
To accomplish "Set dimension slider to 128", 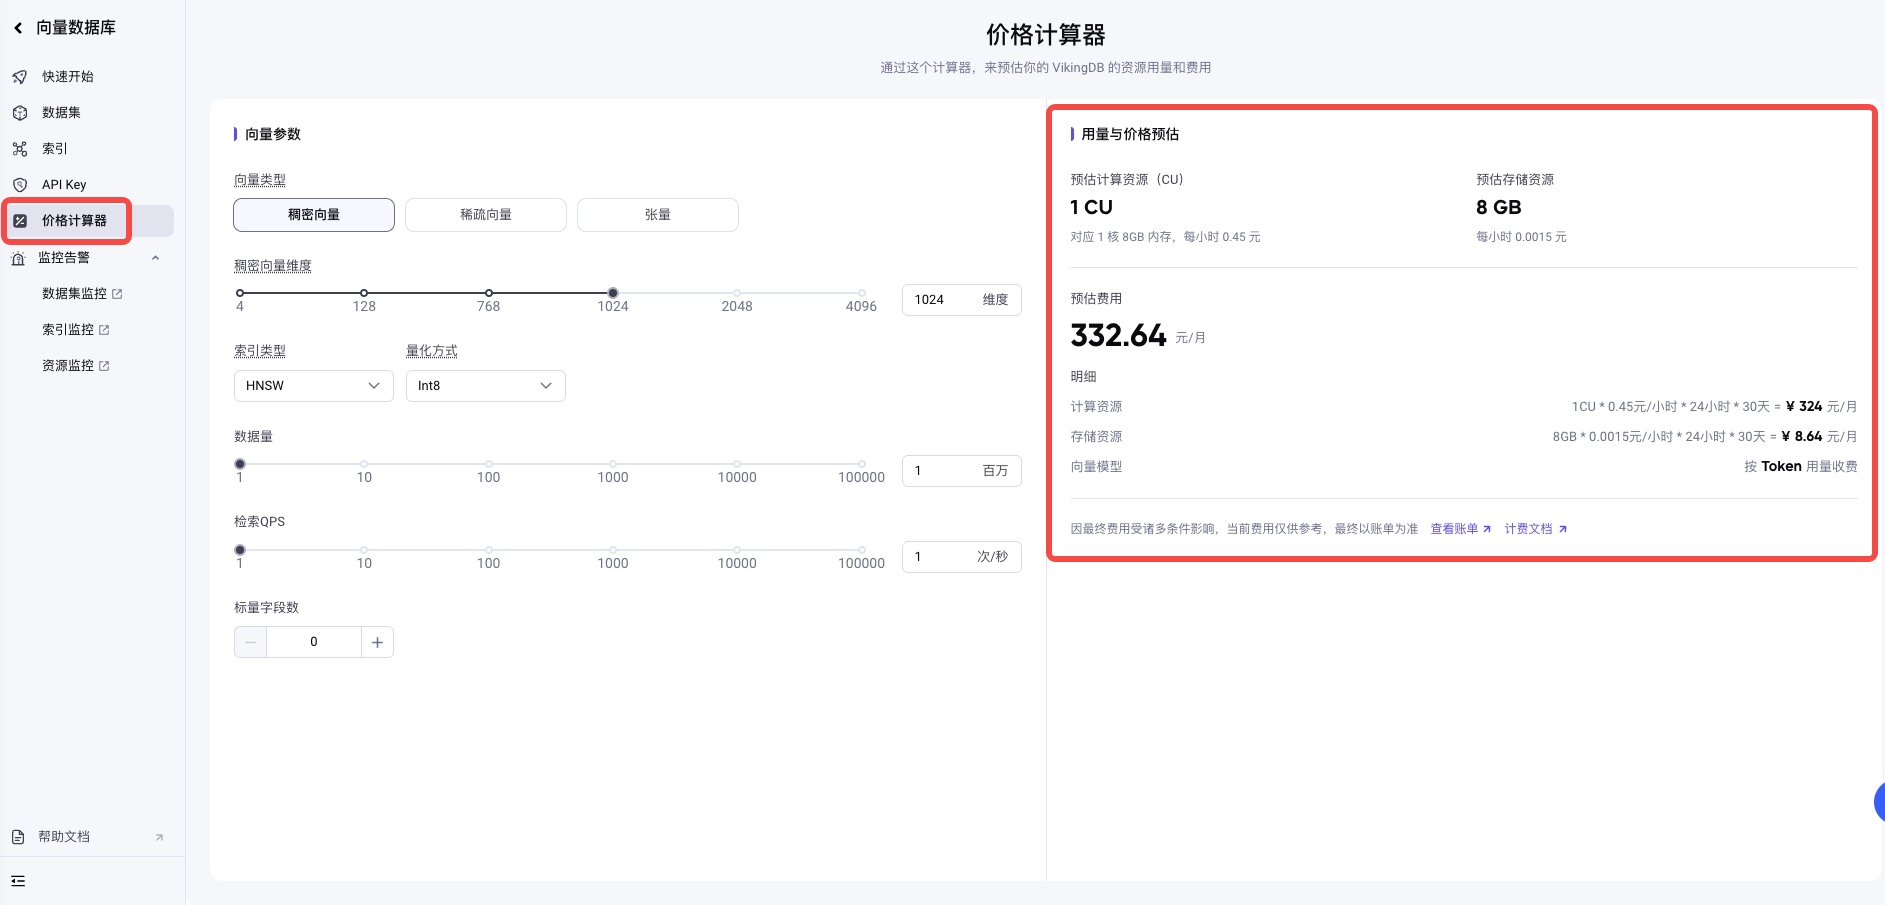I will 364,293.
